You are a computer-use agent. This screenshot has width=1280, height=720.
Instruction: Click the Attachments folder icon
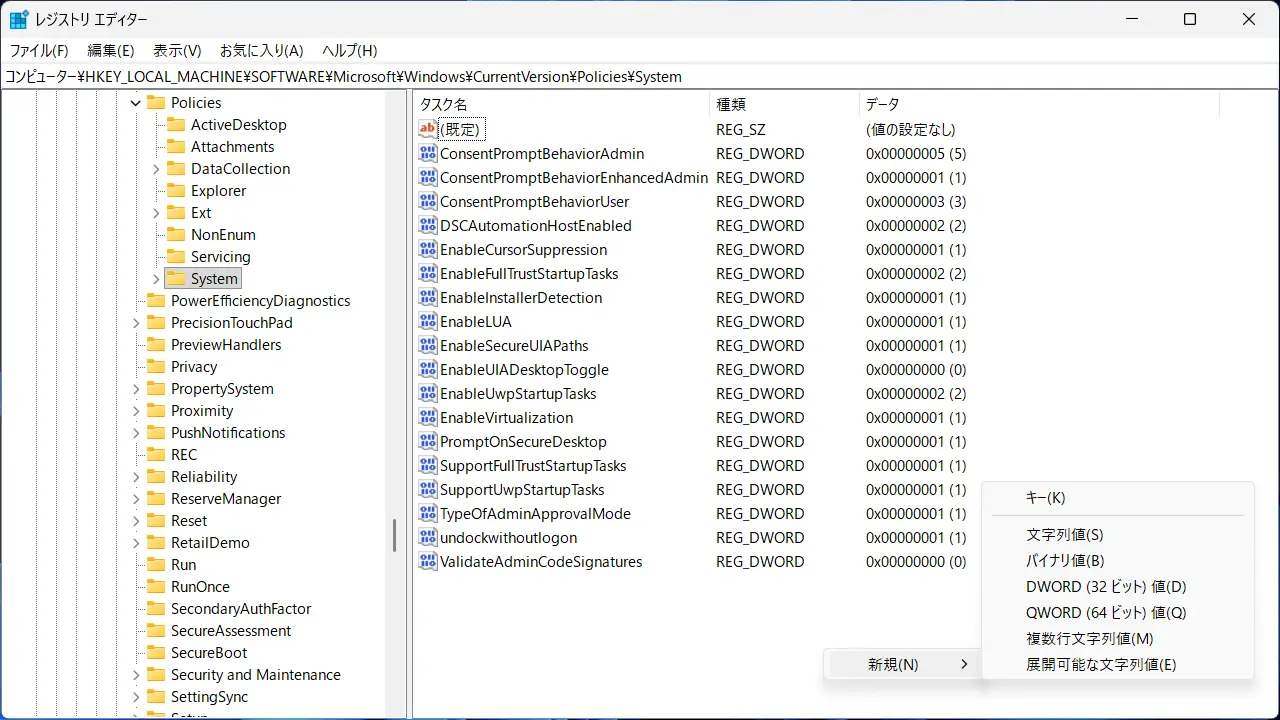[x=176, y=146]
